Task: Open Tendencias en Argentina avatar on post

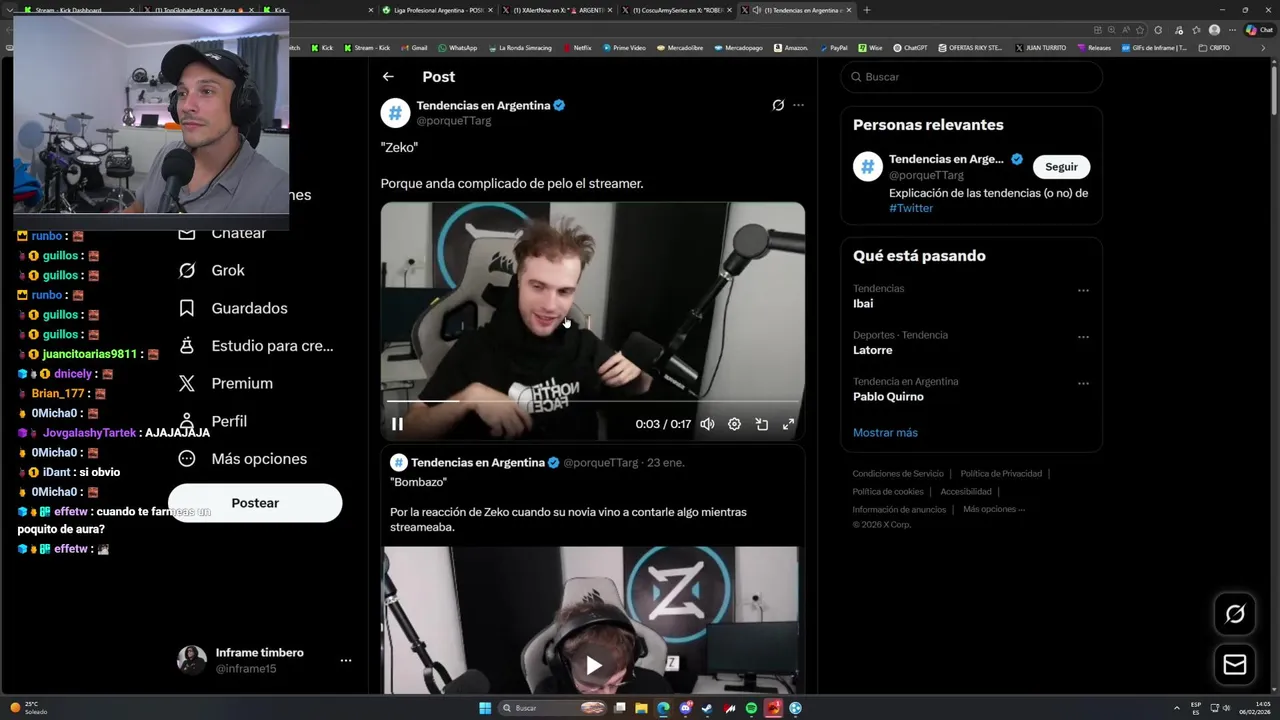Action: point(395,113)
